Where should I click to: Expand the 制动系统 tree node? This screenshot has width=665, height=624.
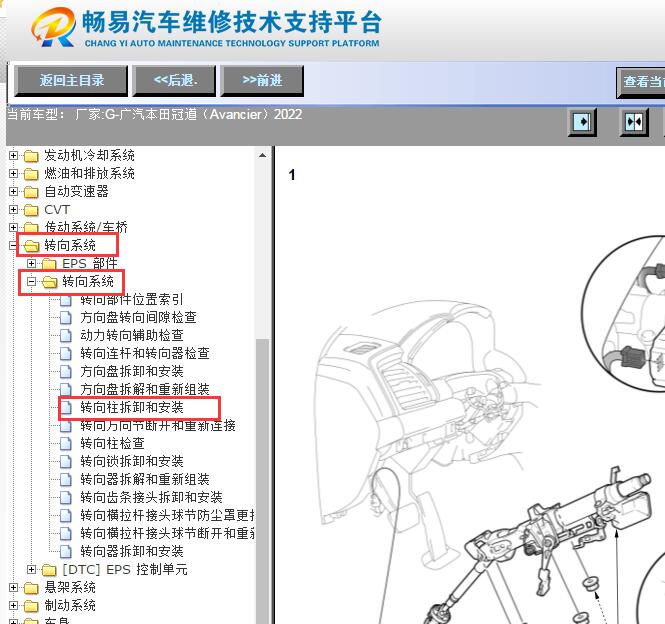(13, 605)
